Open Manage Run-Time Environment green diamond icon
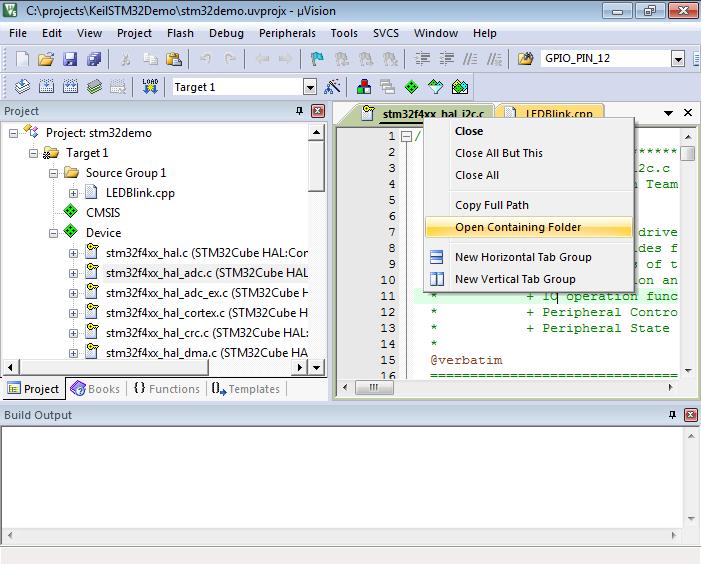The width and height of the screenshot is (701, 564). (411, 87)
